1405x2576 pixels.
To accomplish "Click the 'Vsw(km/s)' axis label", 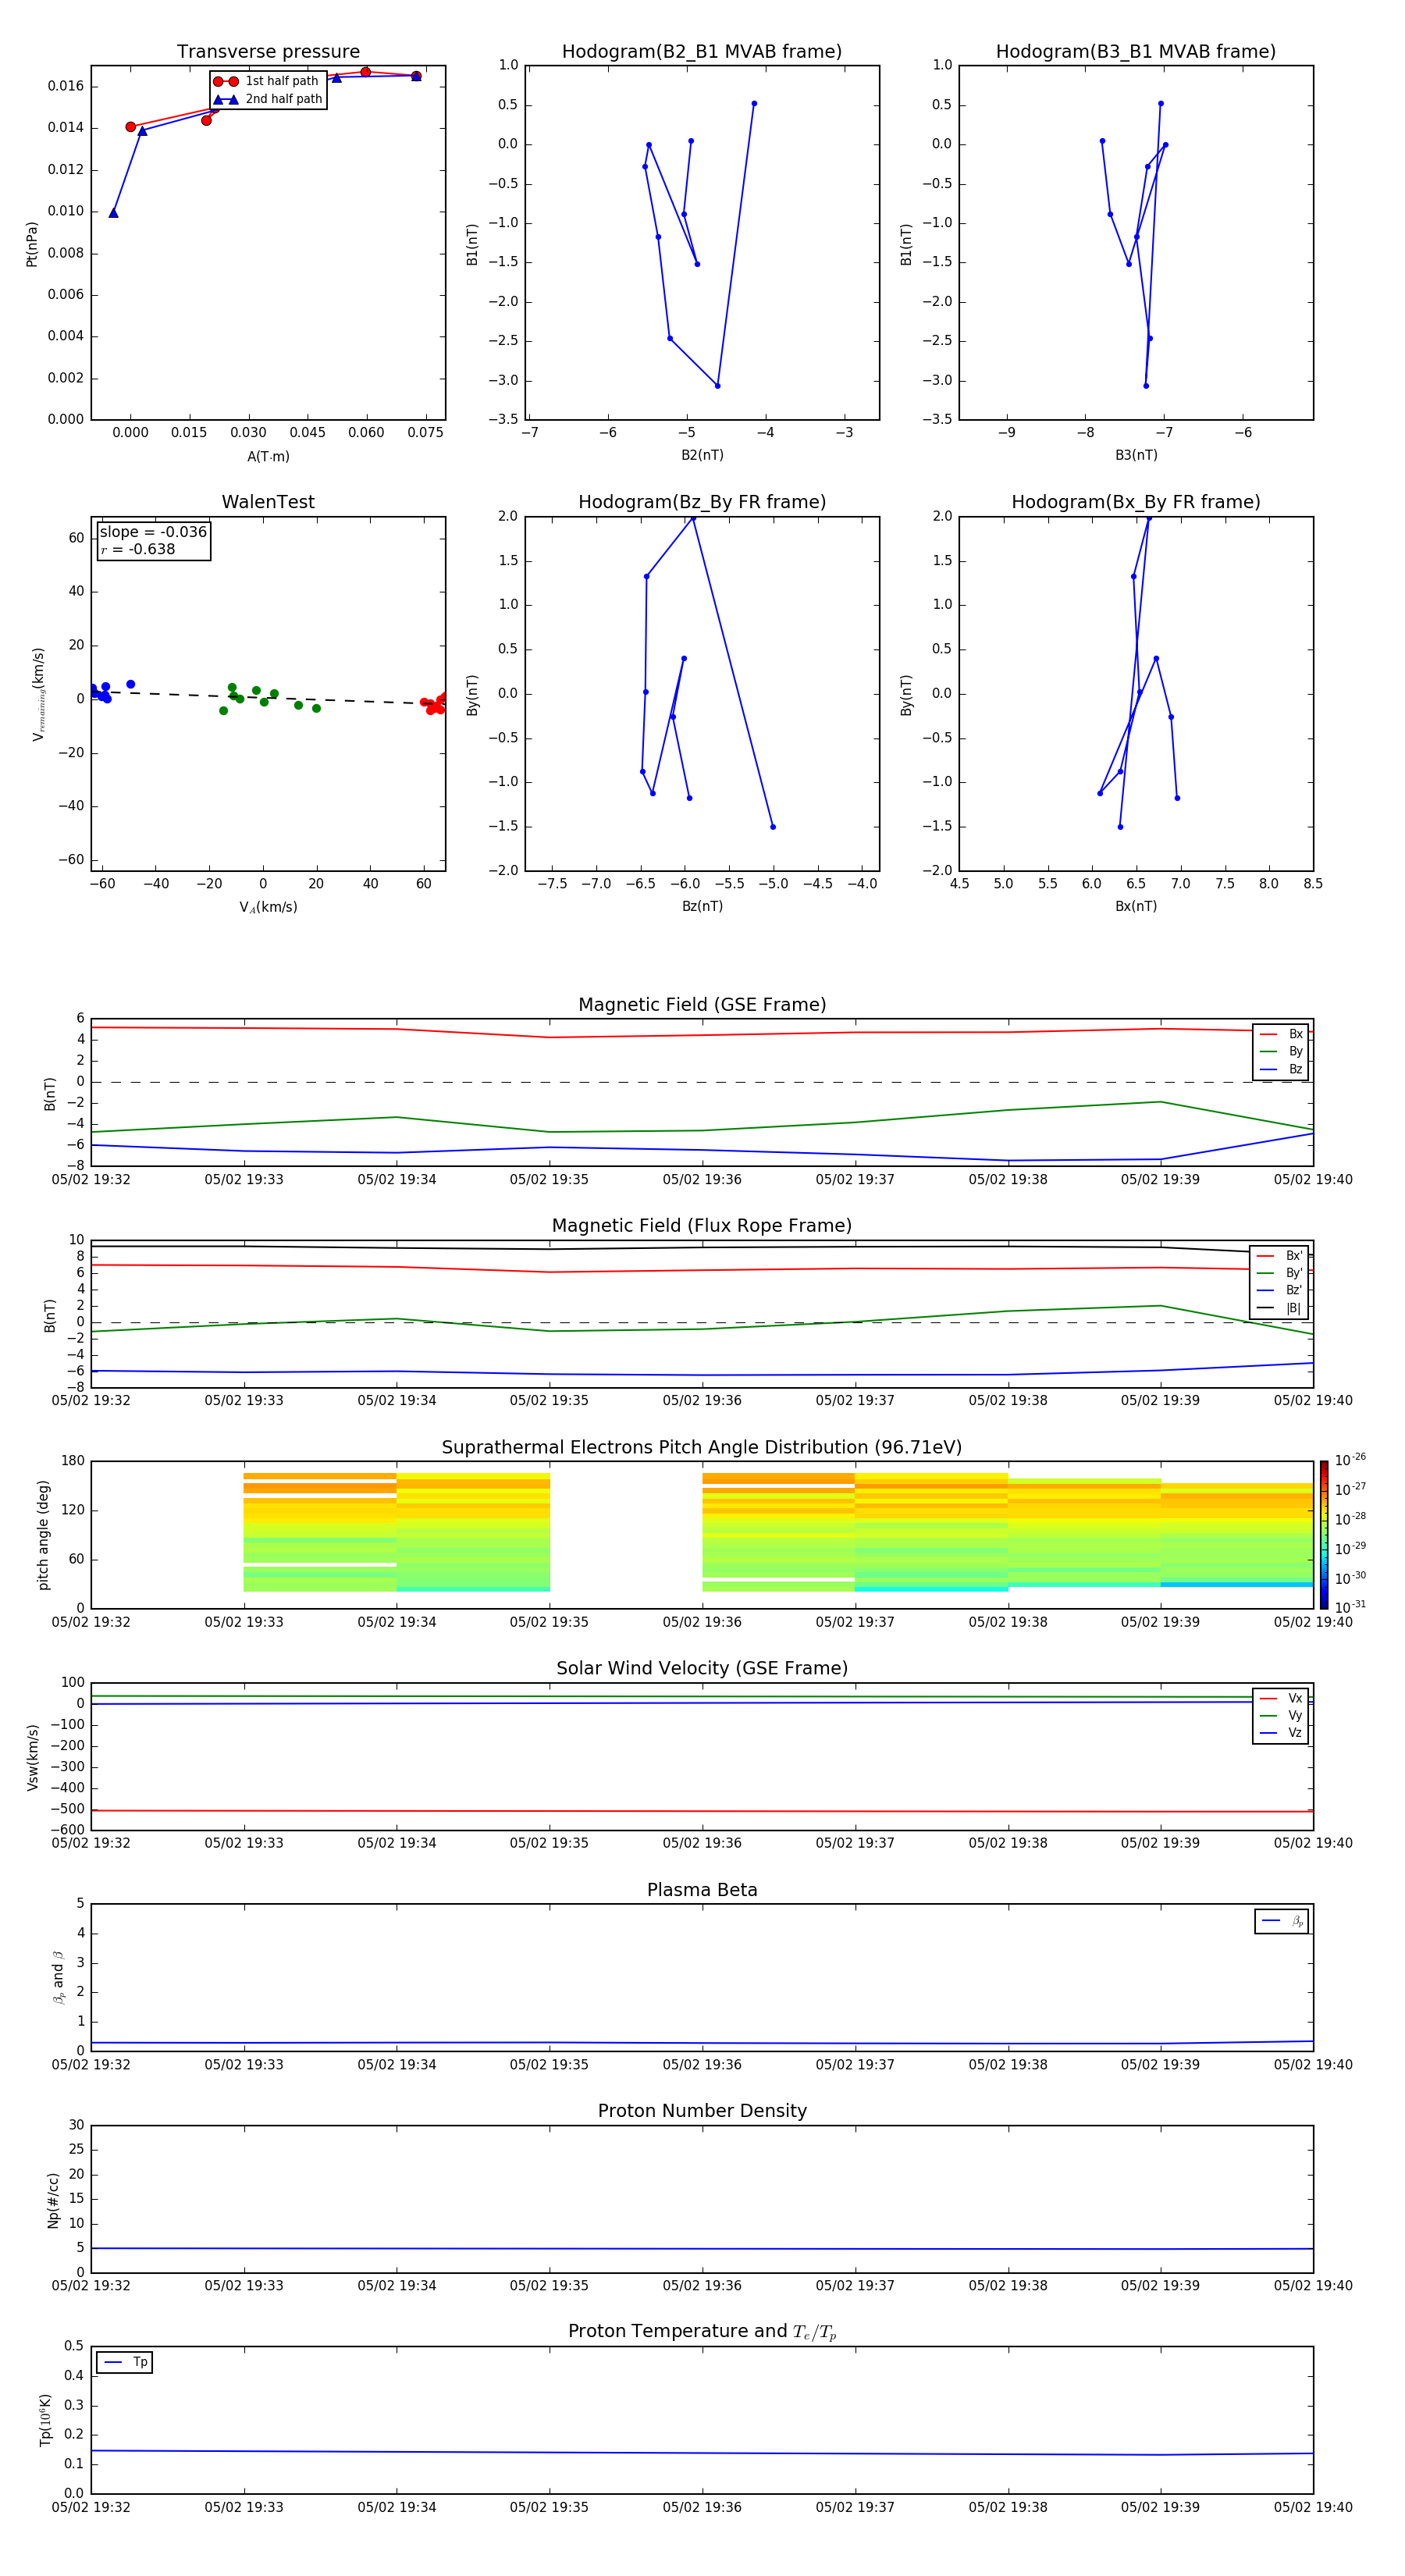I will coord(32,1757).
